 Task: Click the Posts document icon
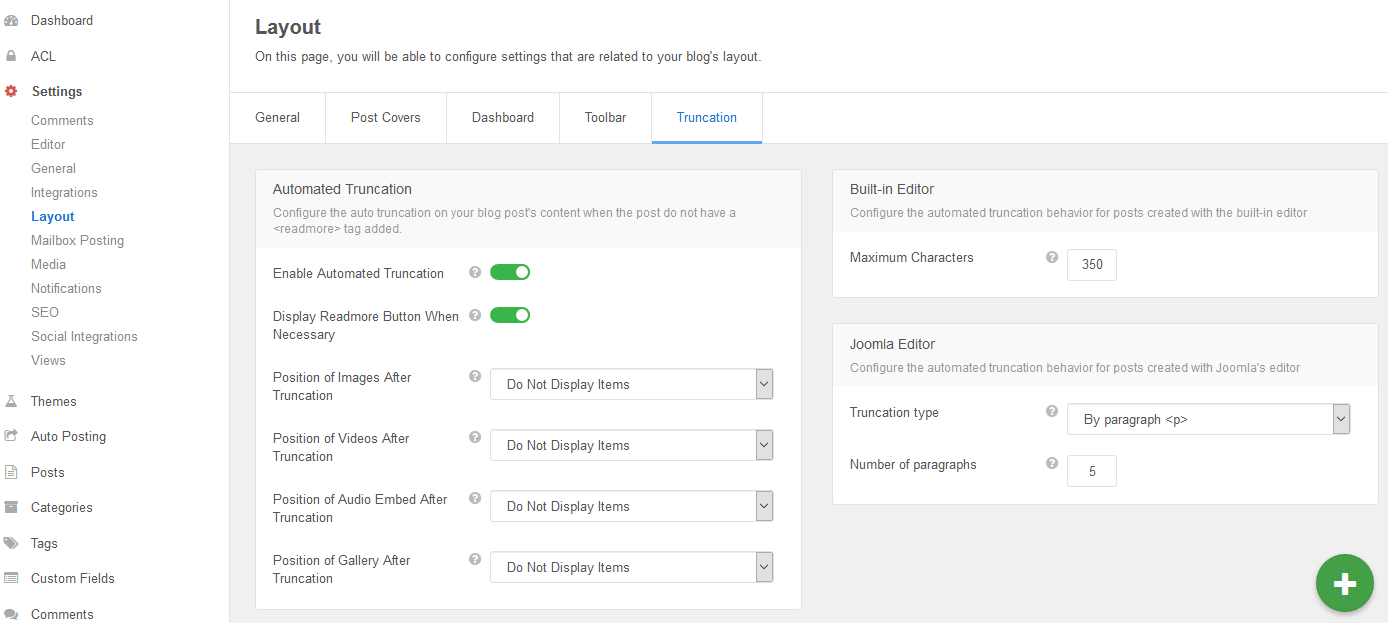11,472
